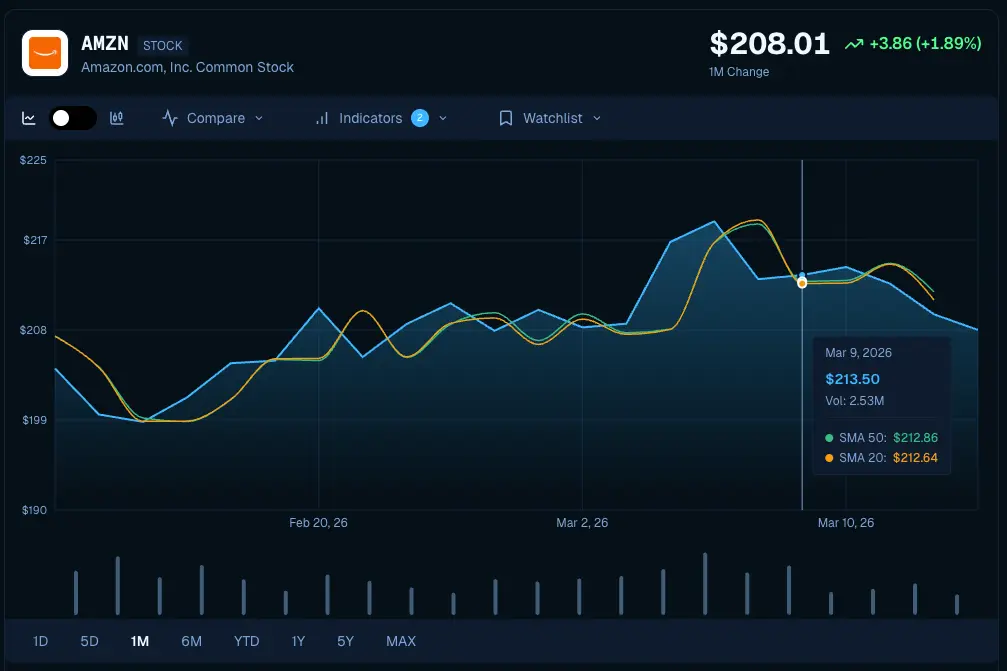Click the $213.50 tooltip price
1007x671 pixels.
pyautogui.click(x=852, y=379)
